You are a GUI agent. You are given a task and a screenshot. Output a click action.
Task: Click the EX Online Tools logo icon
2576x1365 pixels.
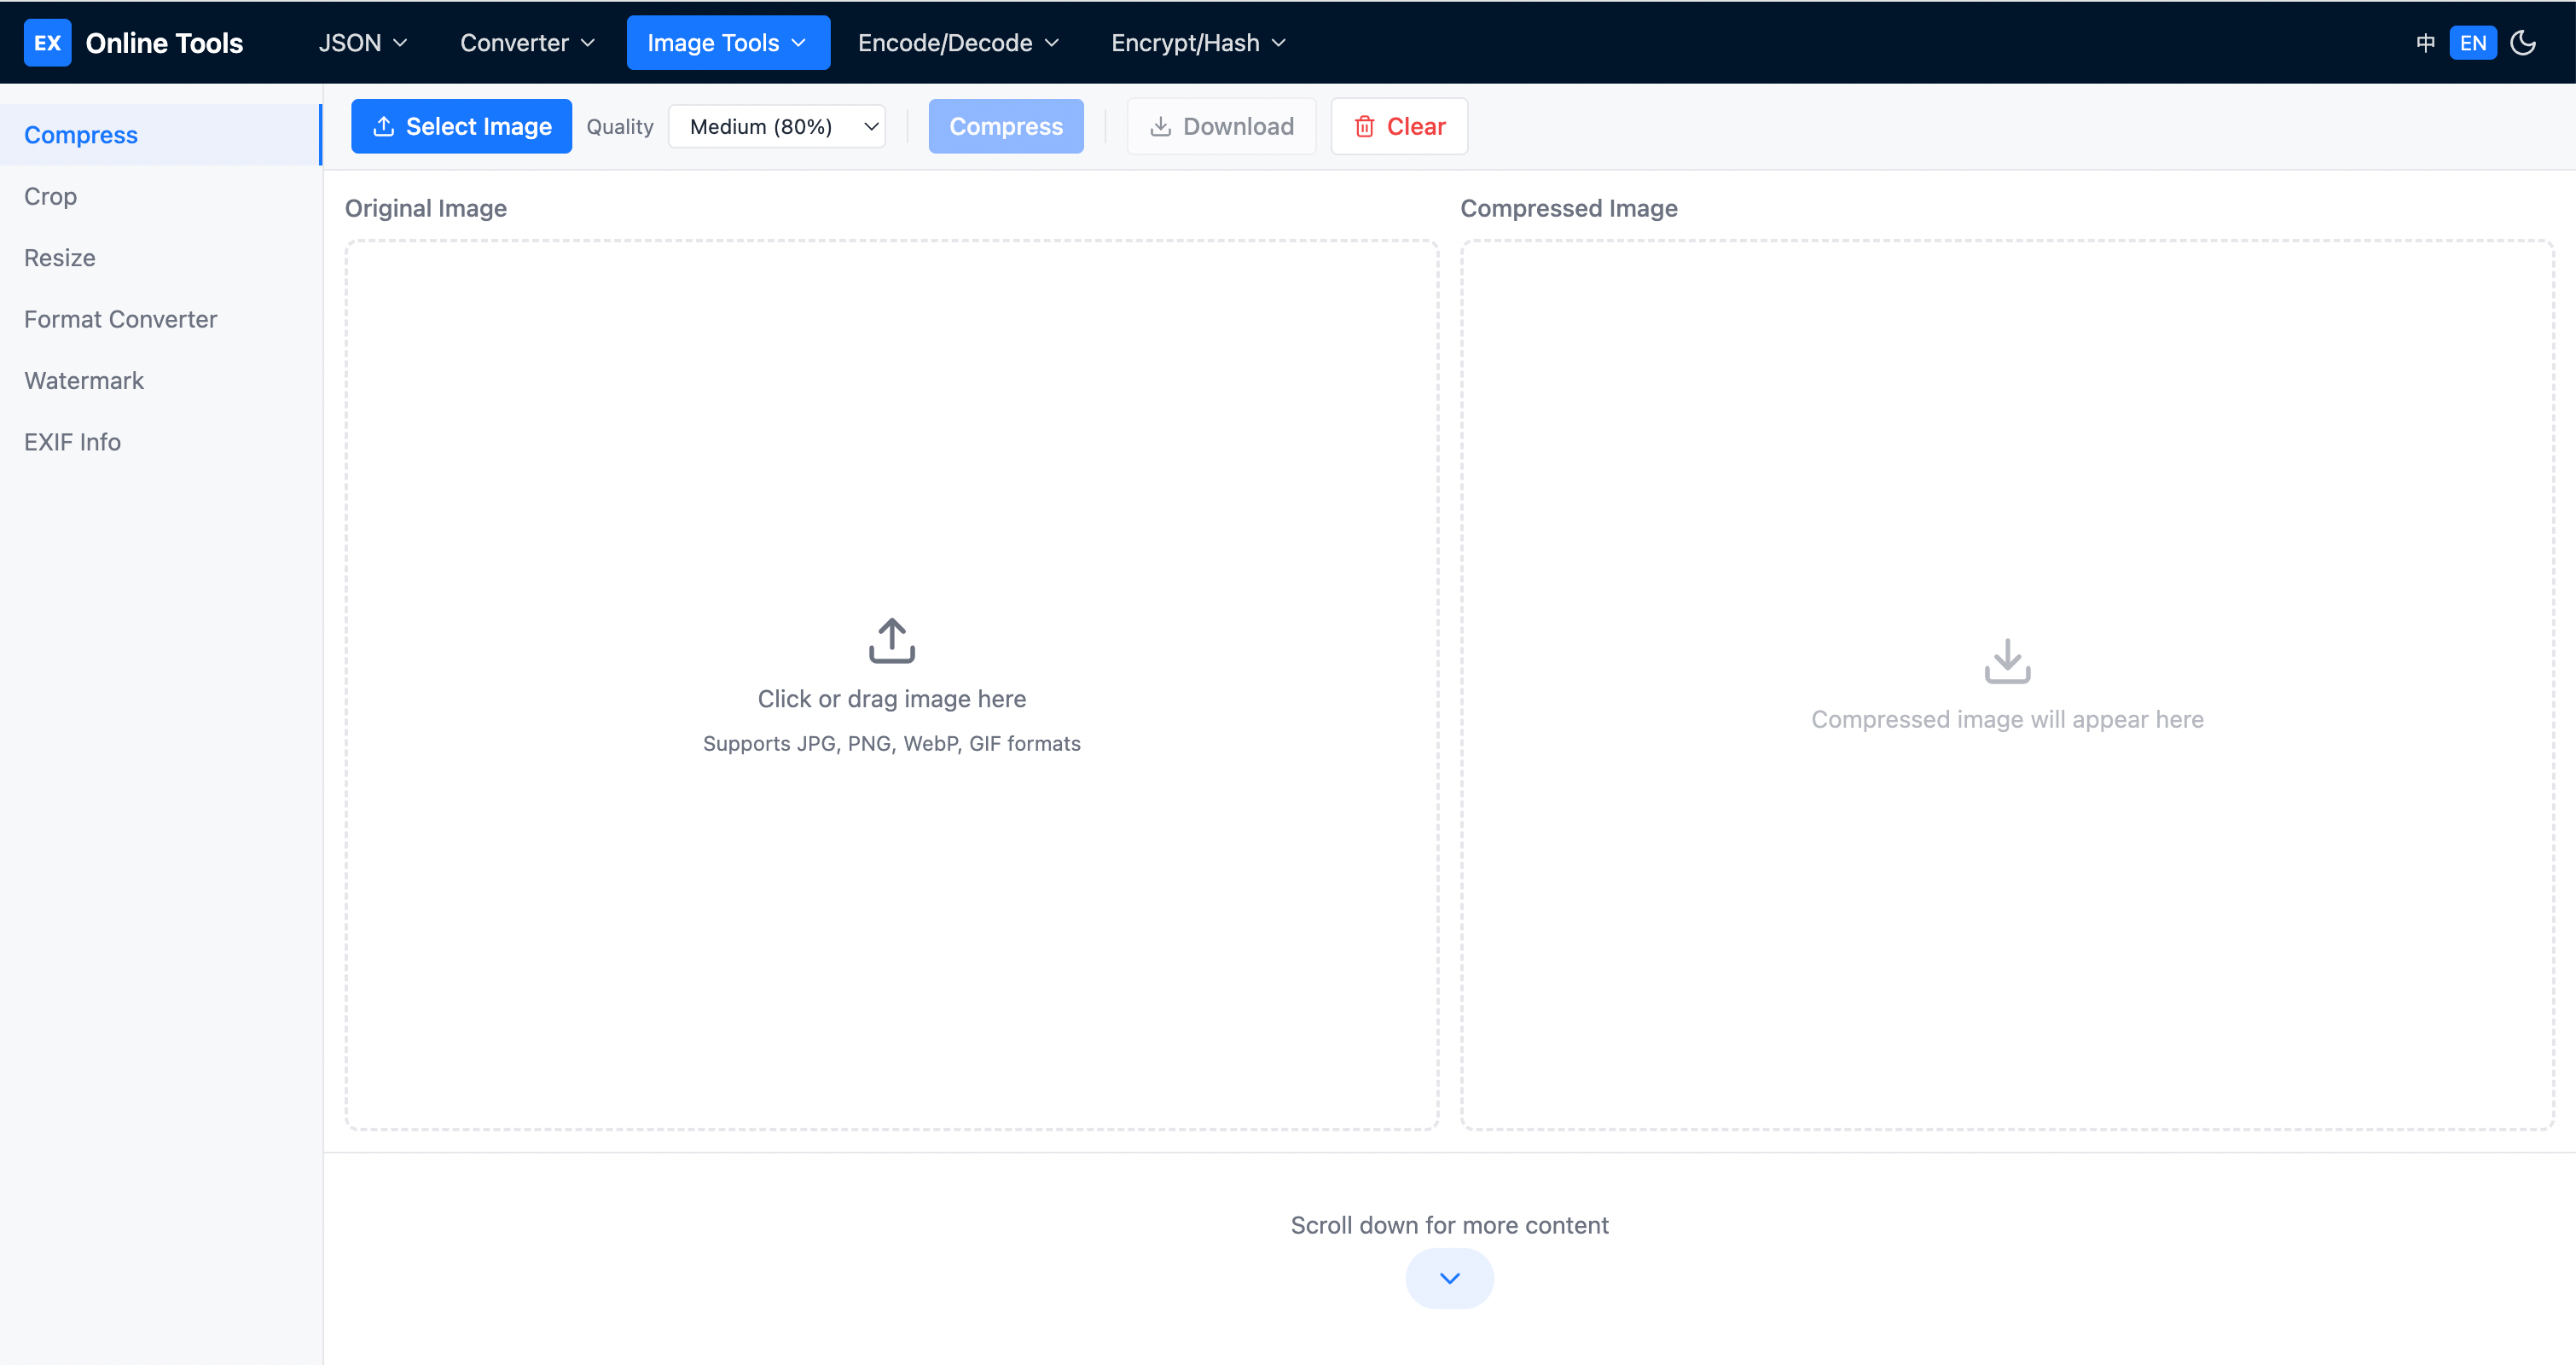pos(47,42)
